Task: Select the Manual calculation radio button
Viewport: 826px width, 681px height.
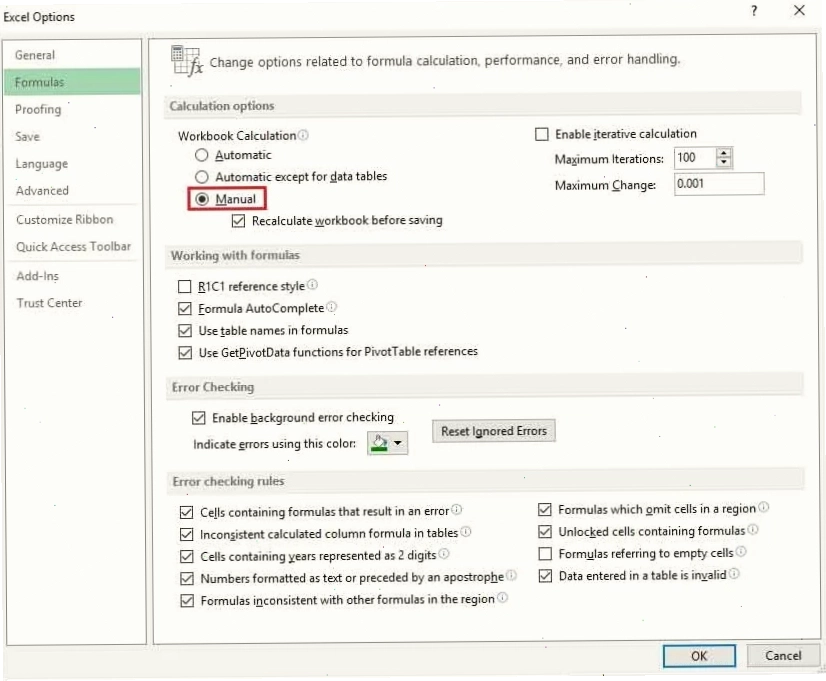Action: click(x=202, y=199)
